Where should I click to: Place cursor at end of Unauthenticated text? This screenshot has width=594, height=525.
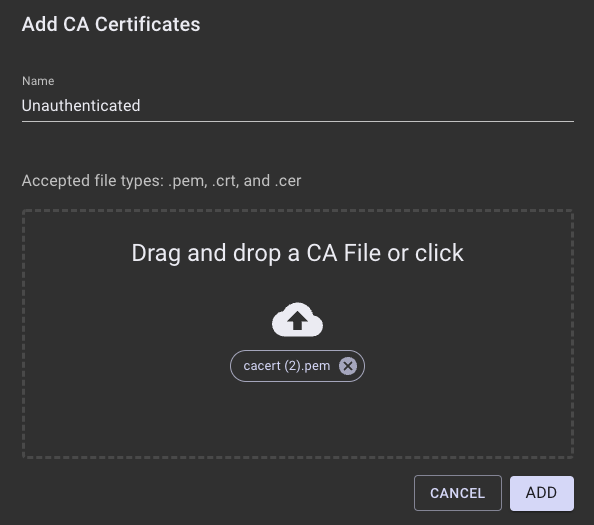coord(141,106)
